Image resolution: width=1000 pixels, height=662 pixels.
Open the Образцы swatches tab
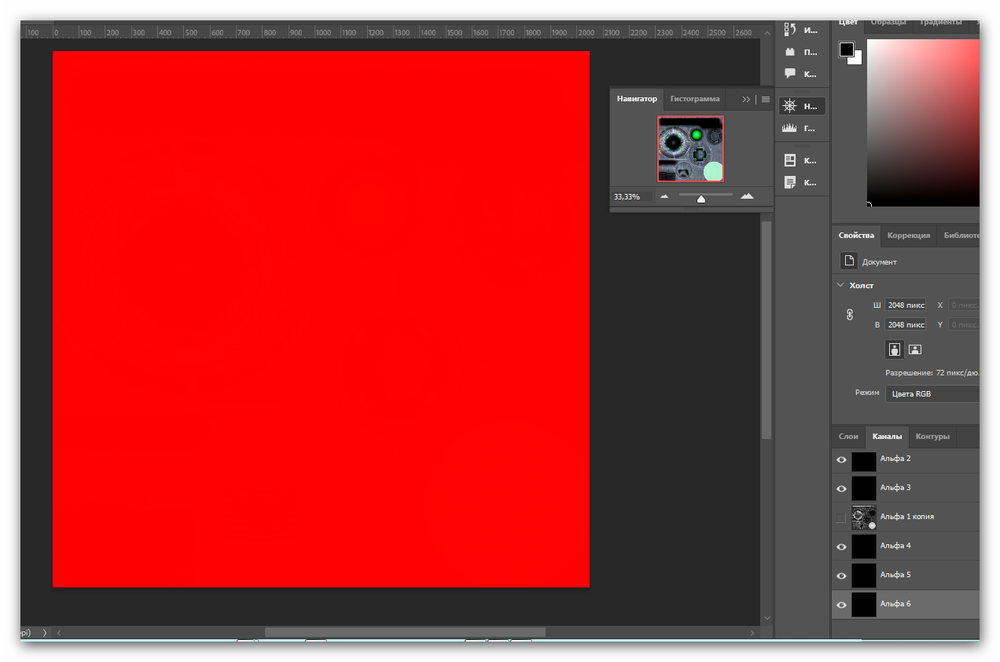click(x=888, y=22)
